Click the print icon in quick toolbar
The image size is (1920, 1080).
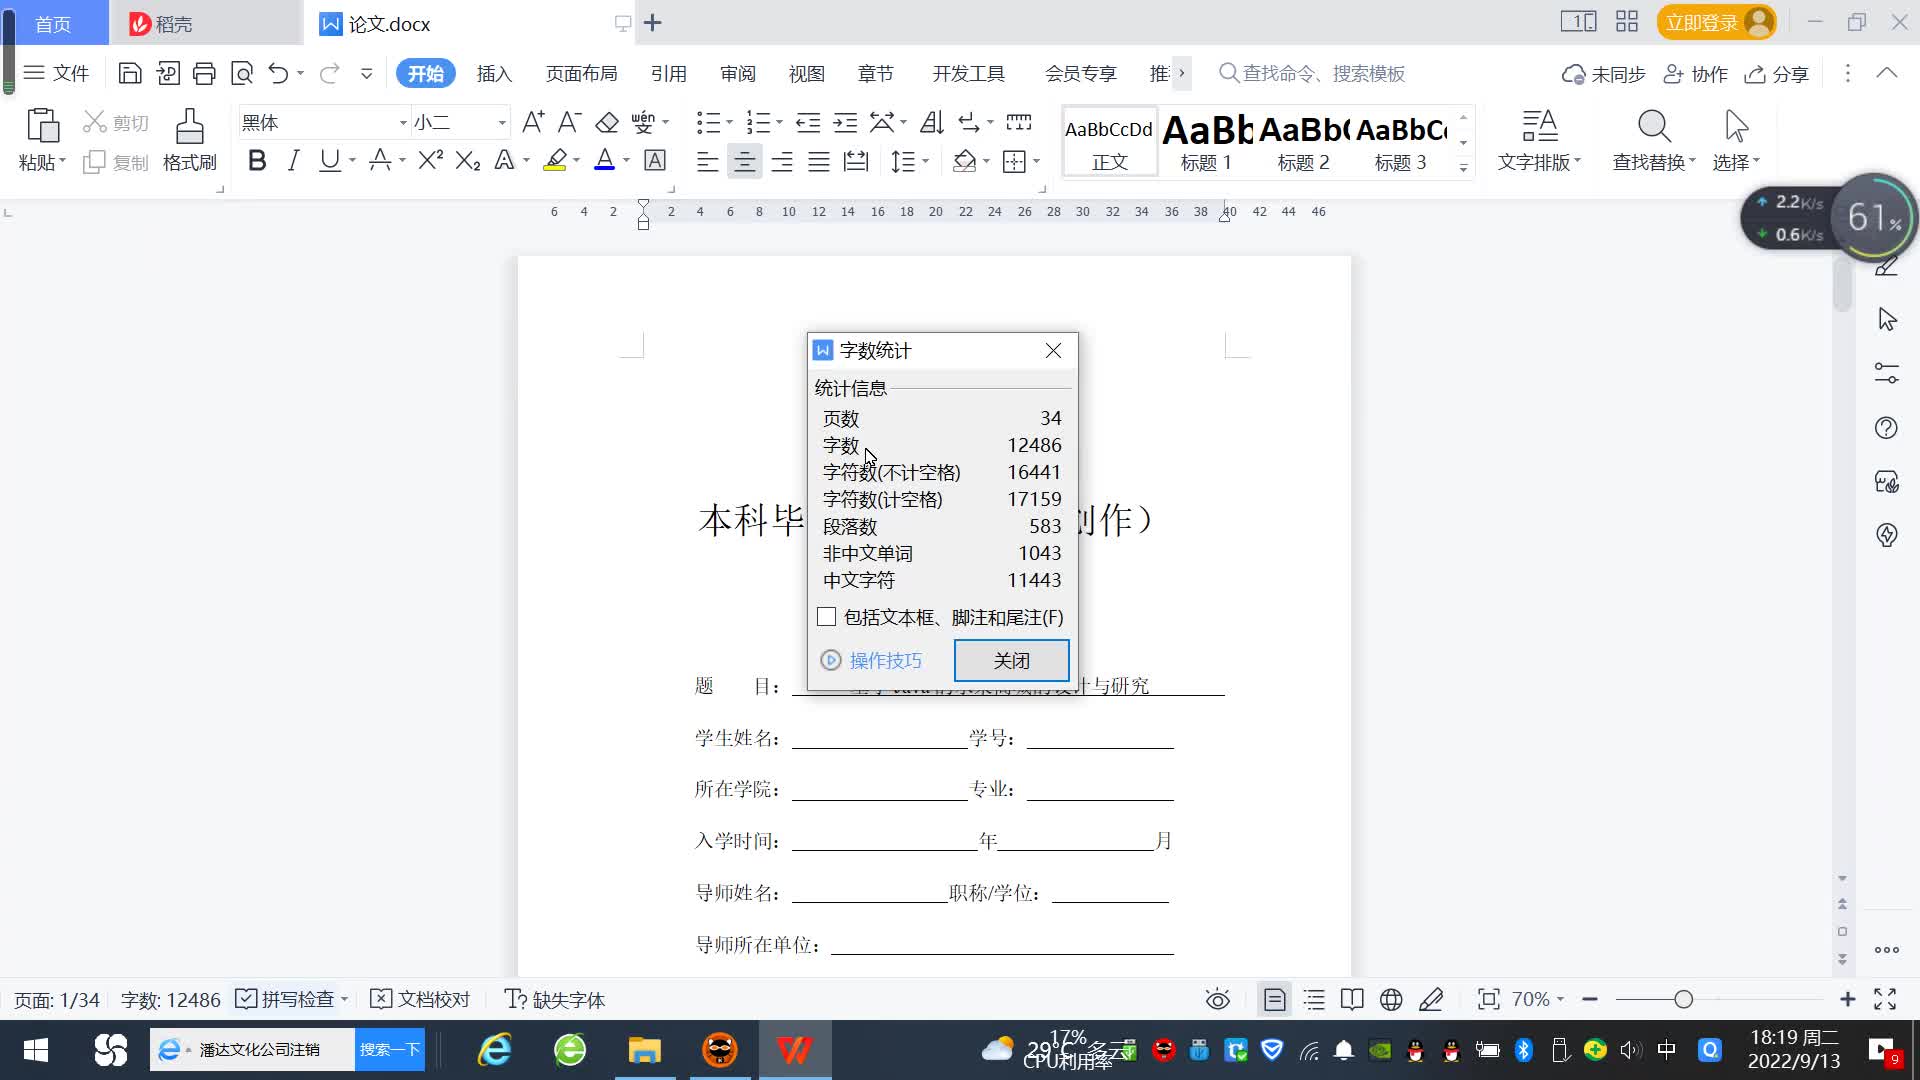click(x=204, y=73)
